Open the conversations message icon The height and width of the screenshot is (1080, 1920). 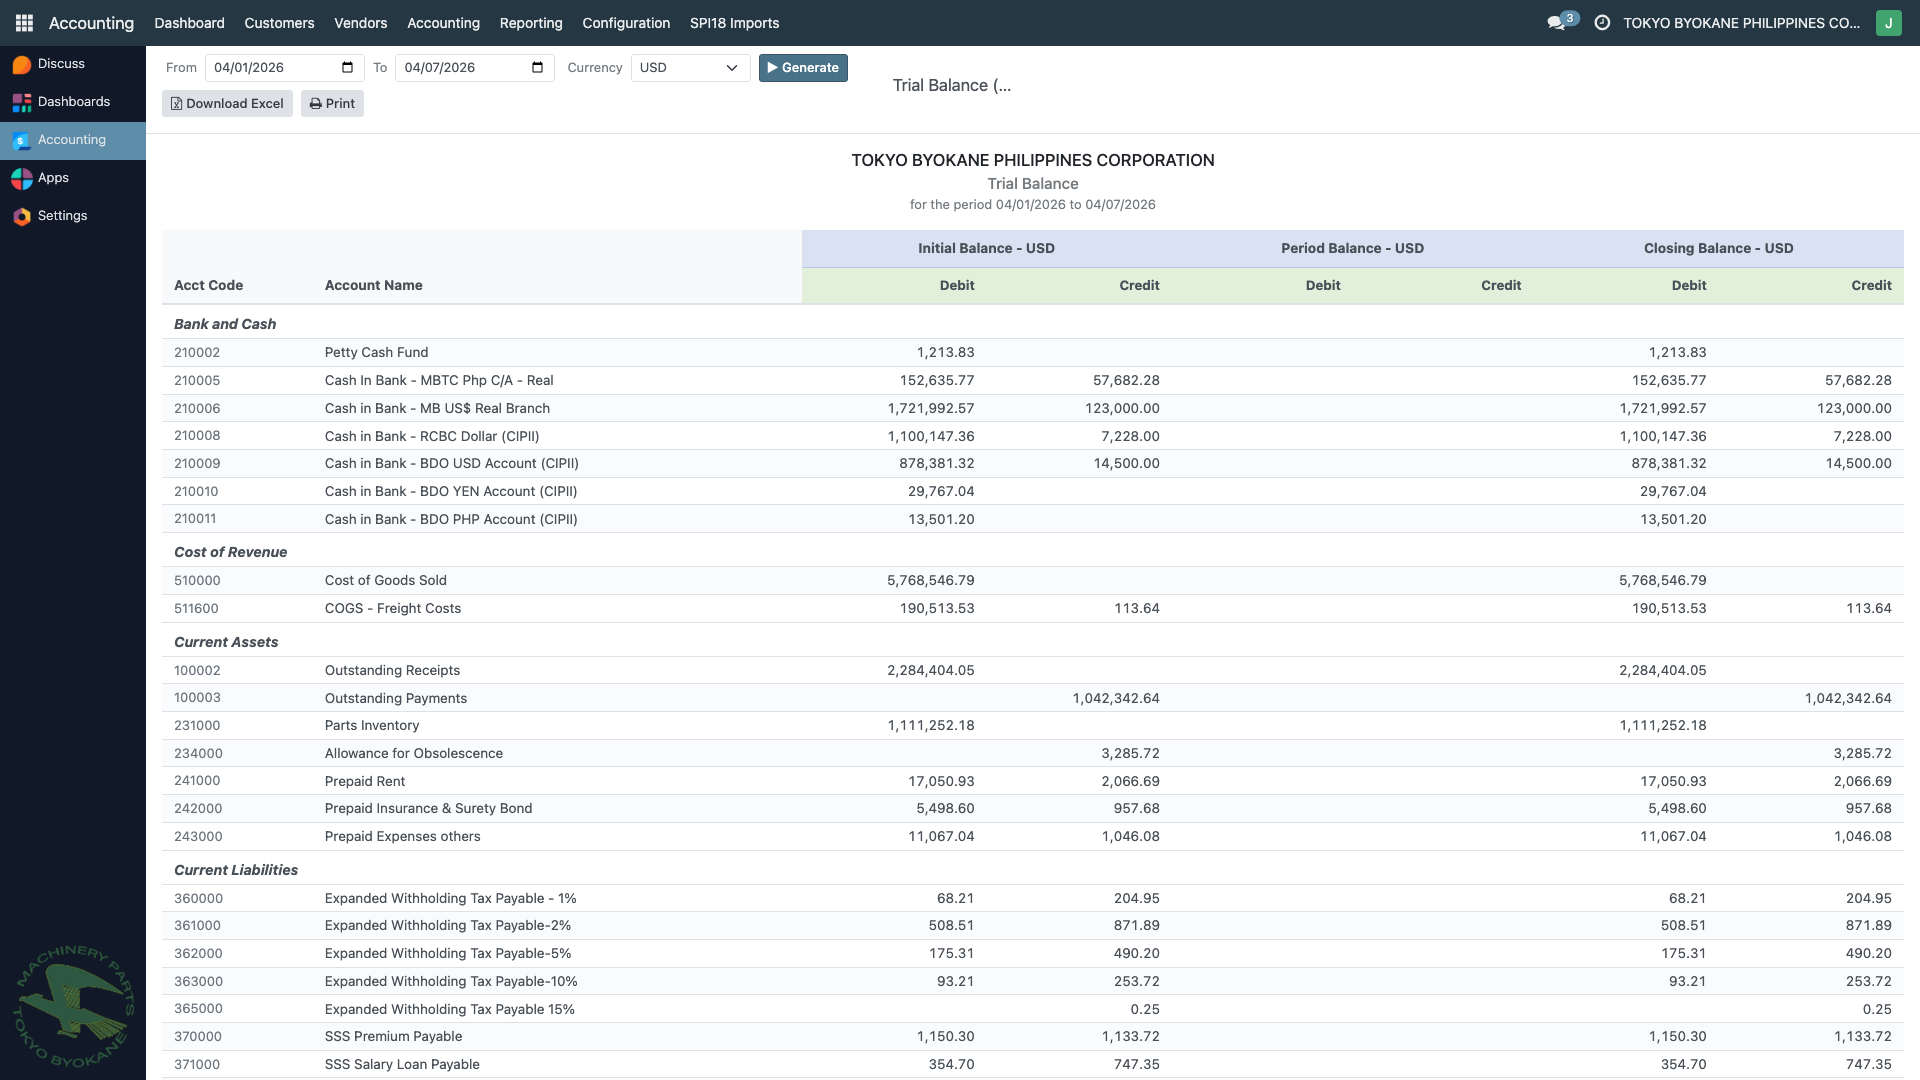[x=1556, y=23]
